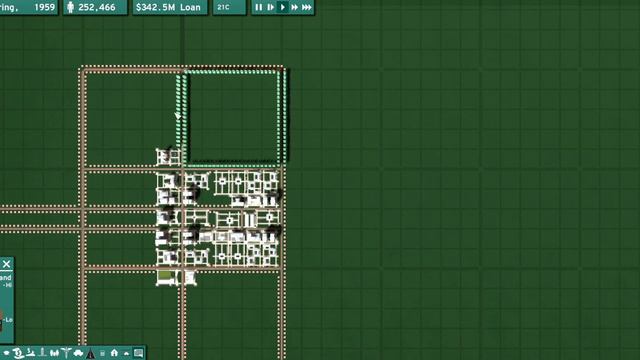Open the $342.5M Loan finance panel
Viewport: 640px width, 360px height.
[170, 7]
